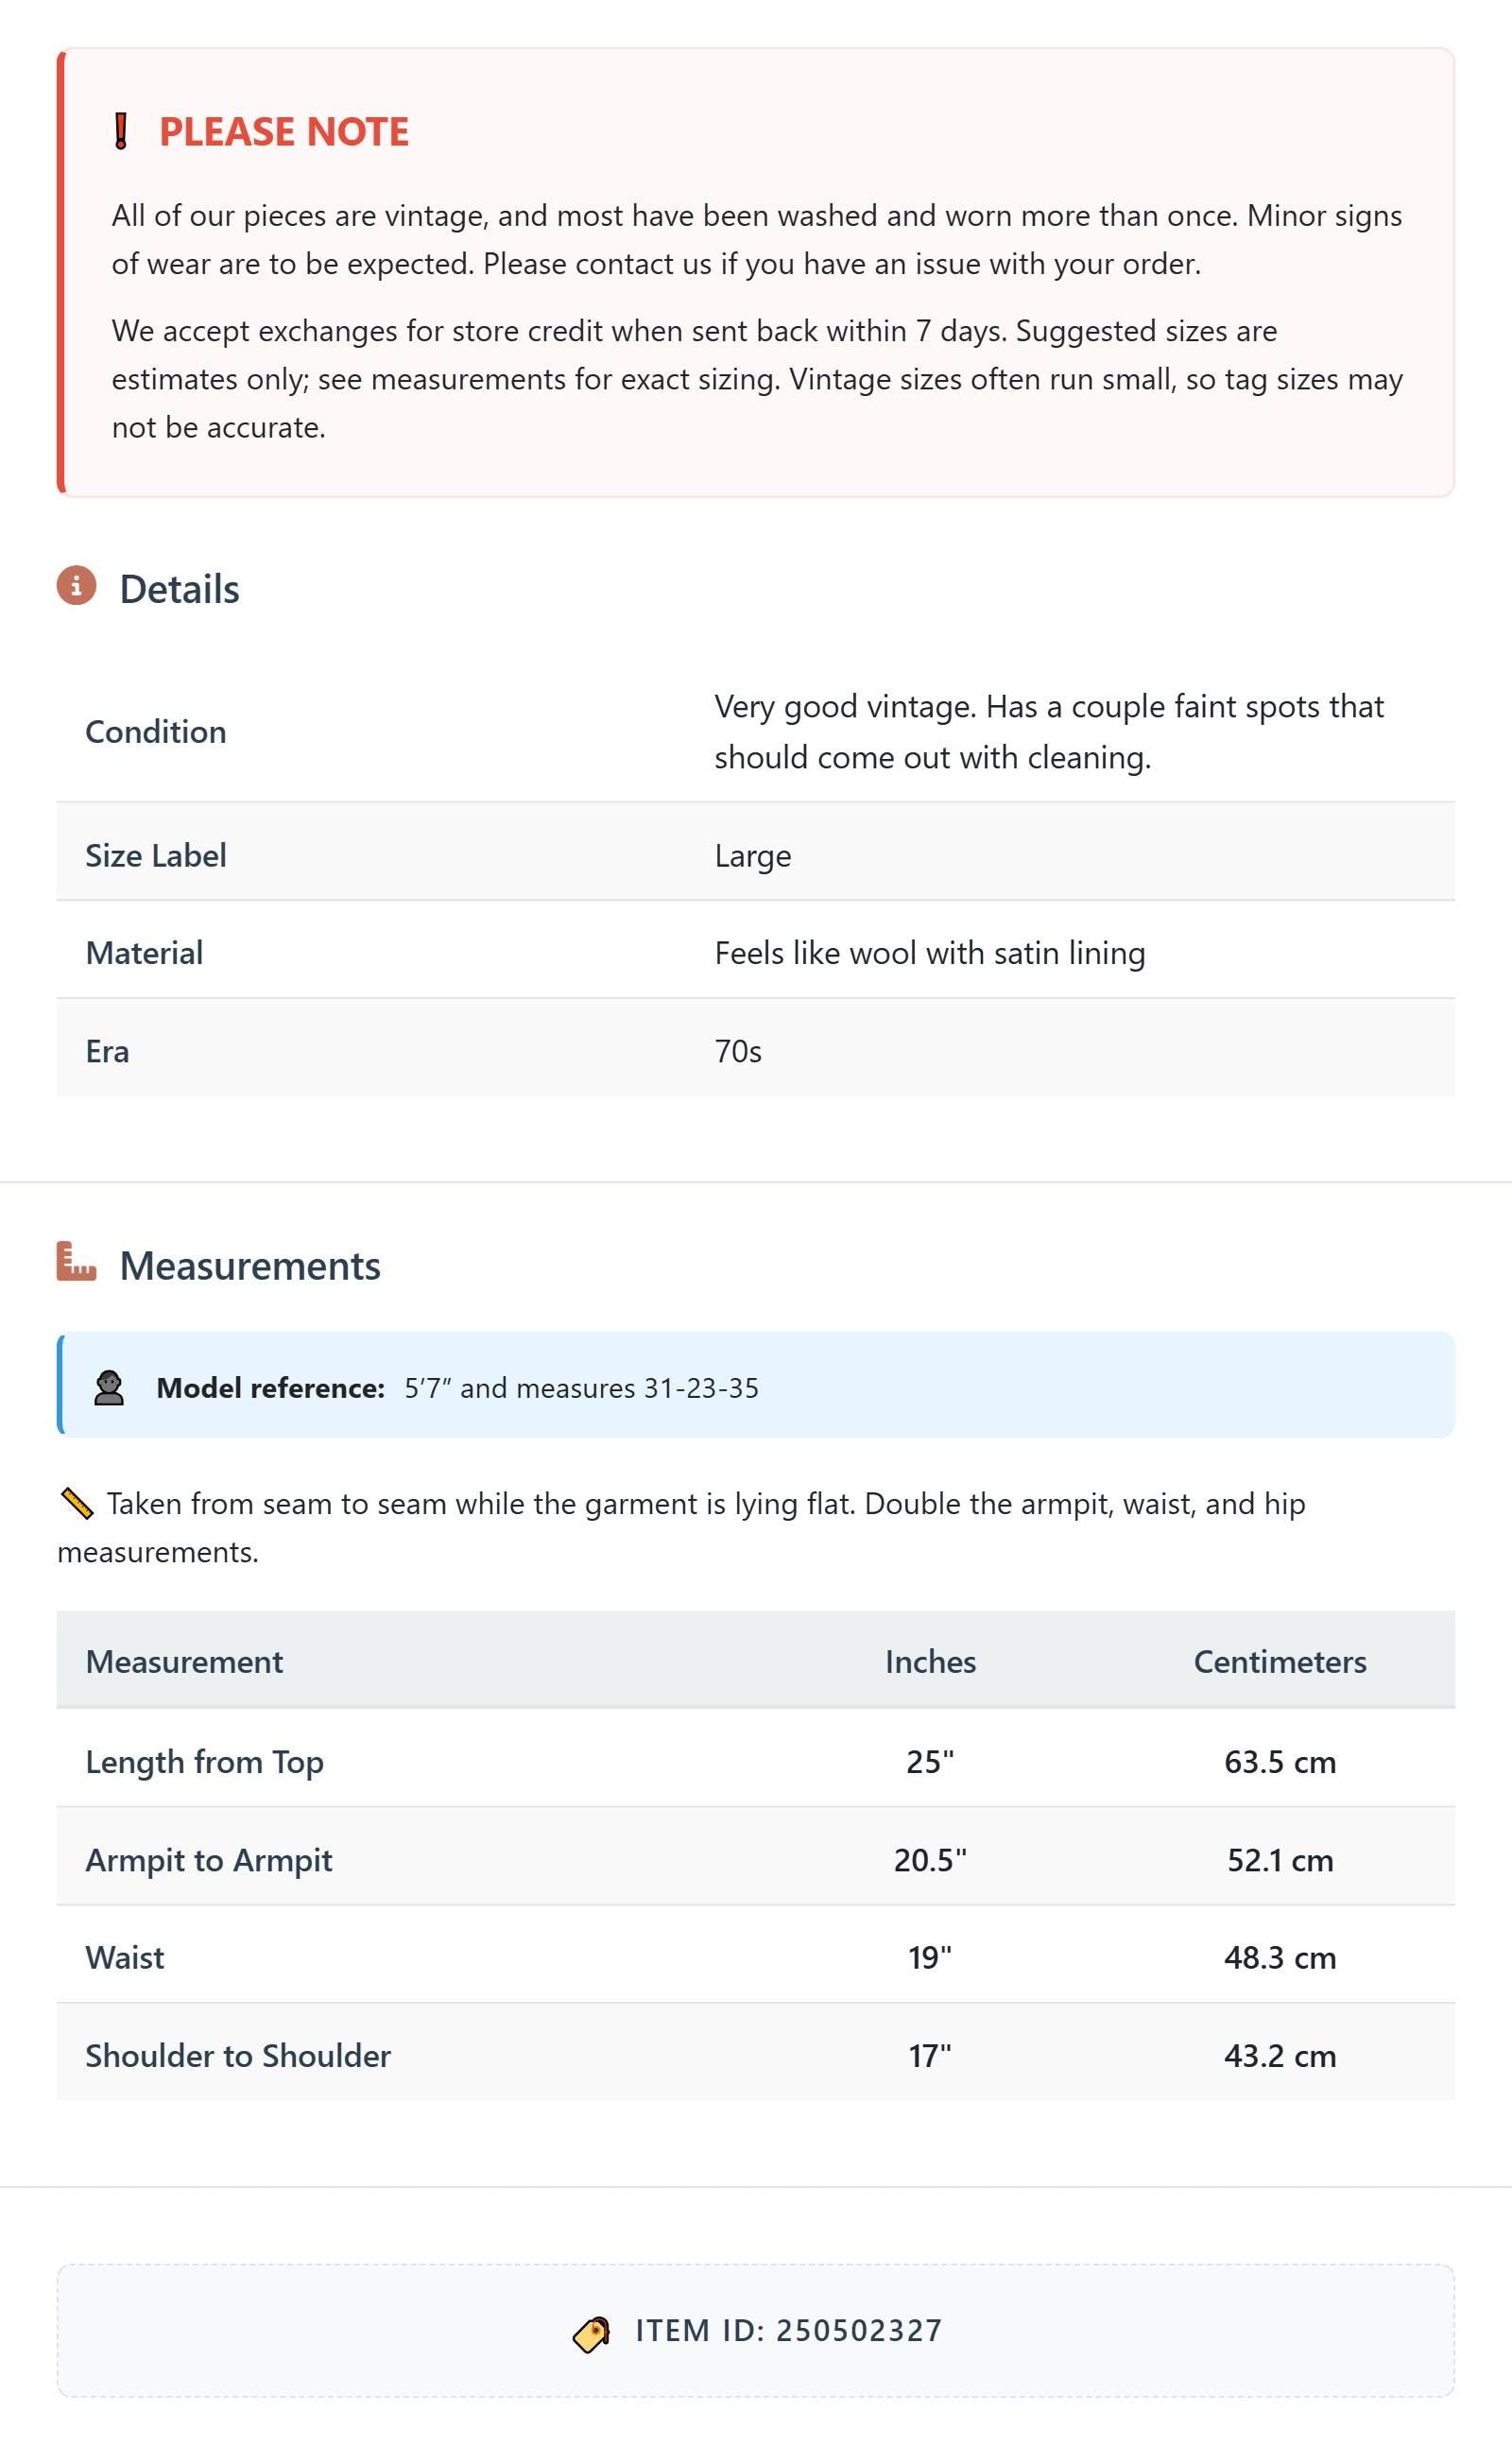Select the Armpit to Armpit row label

(209, 1860)
